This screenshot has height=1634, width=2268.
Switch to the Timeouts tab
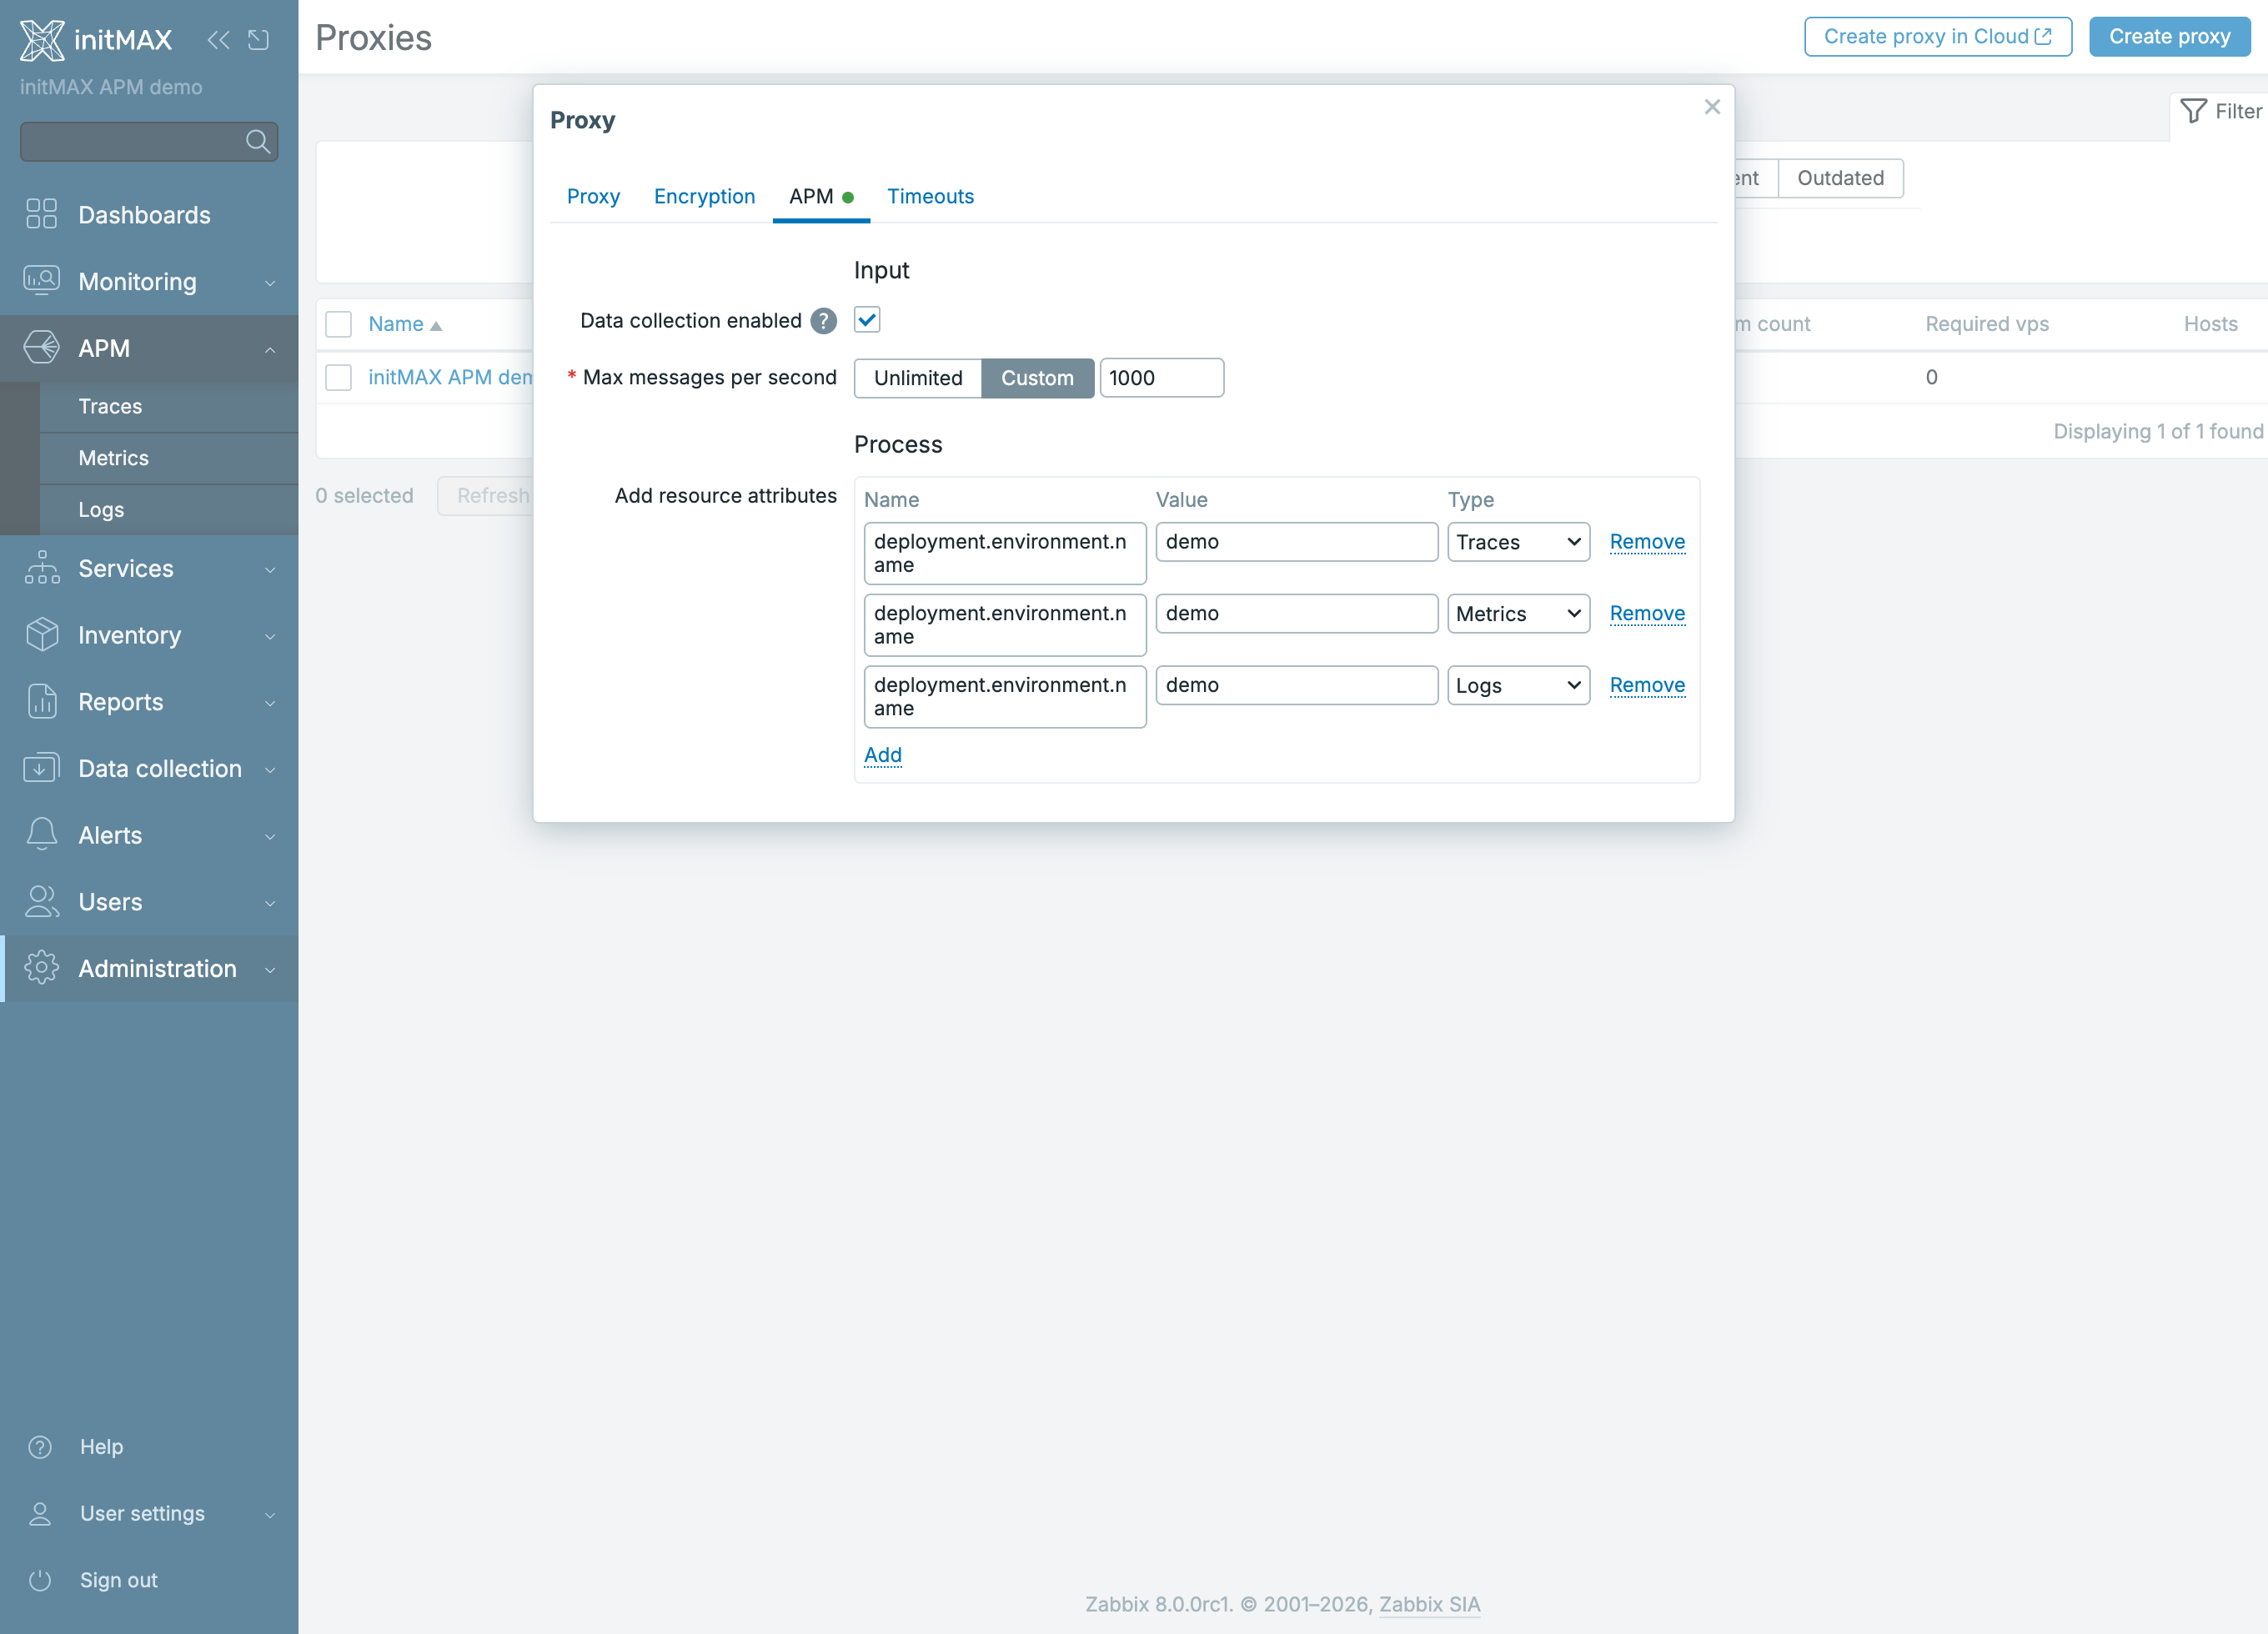pyautogui.click(x=930, y=196)
